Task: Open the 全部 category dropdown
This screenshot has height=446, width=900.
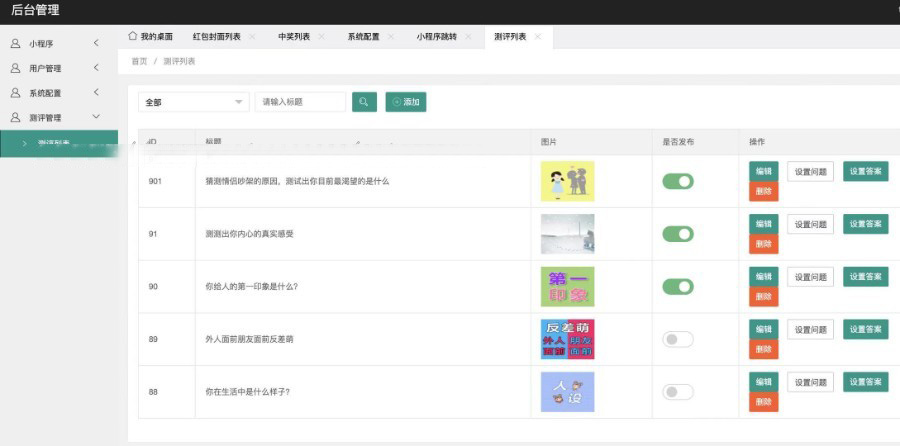Action: 194,102
